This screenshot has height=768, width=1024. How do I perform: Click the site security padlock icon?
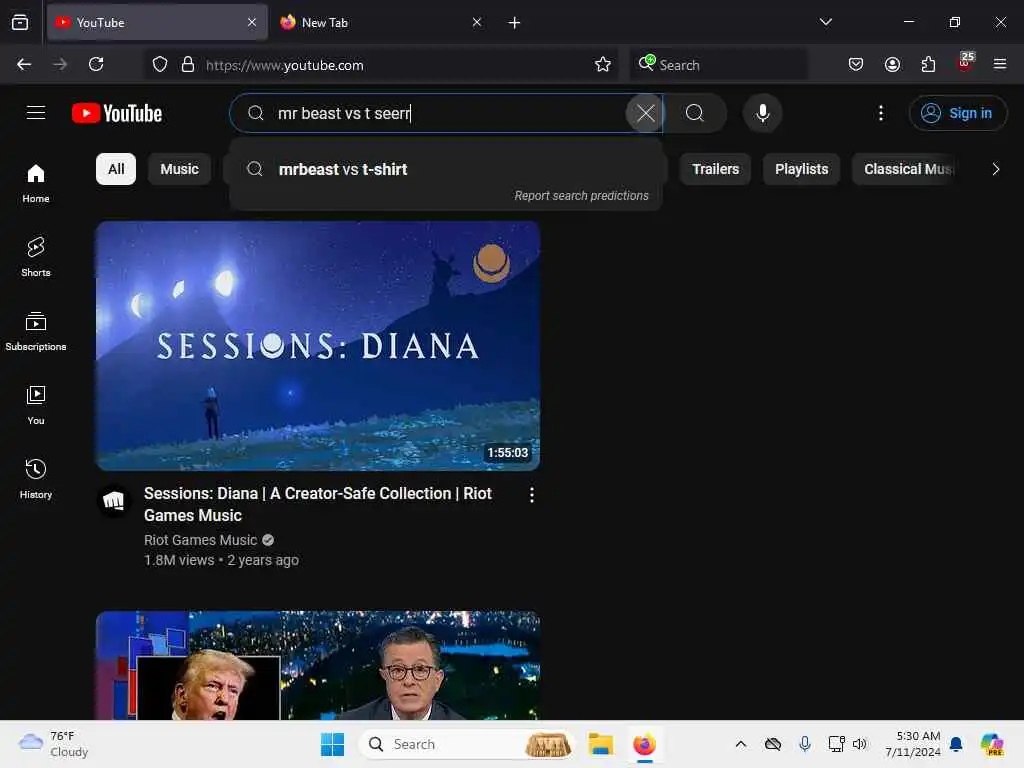tap(188, 65)
